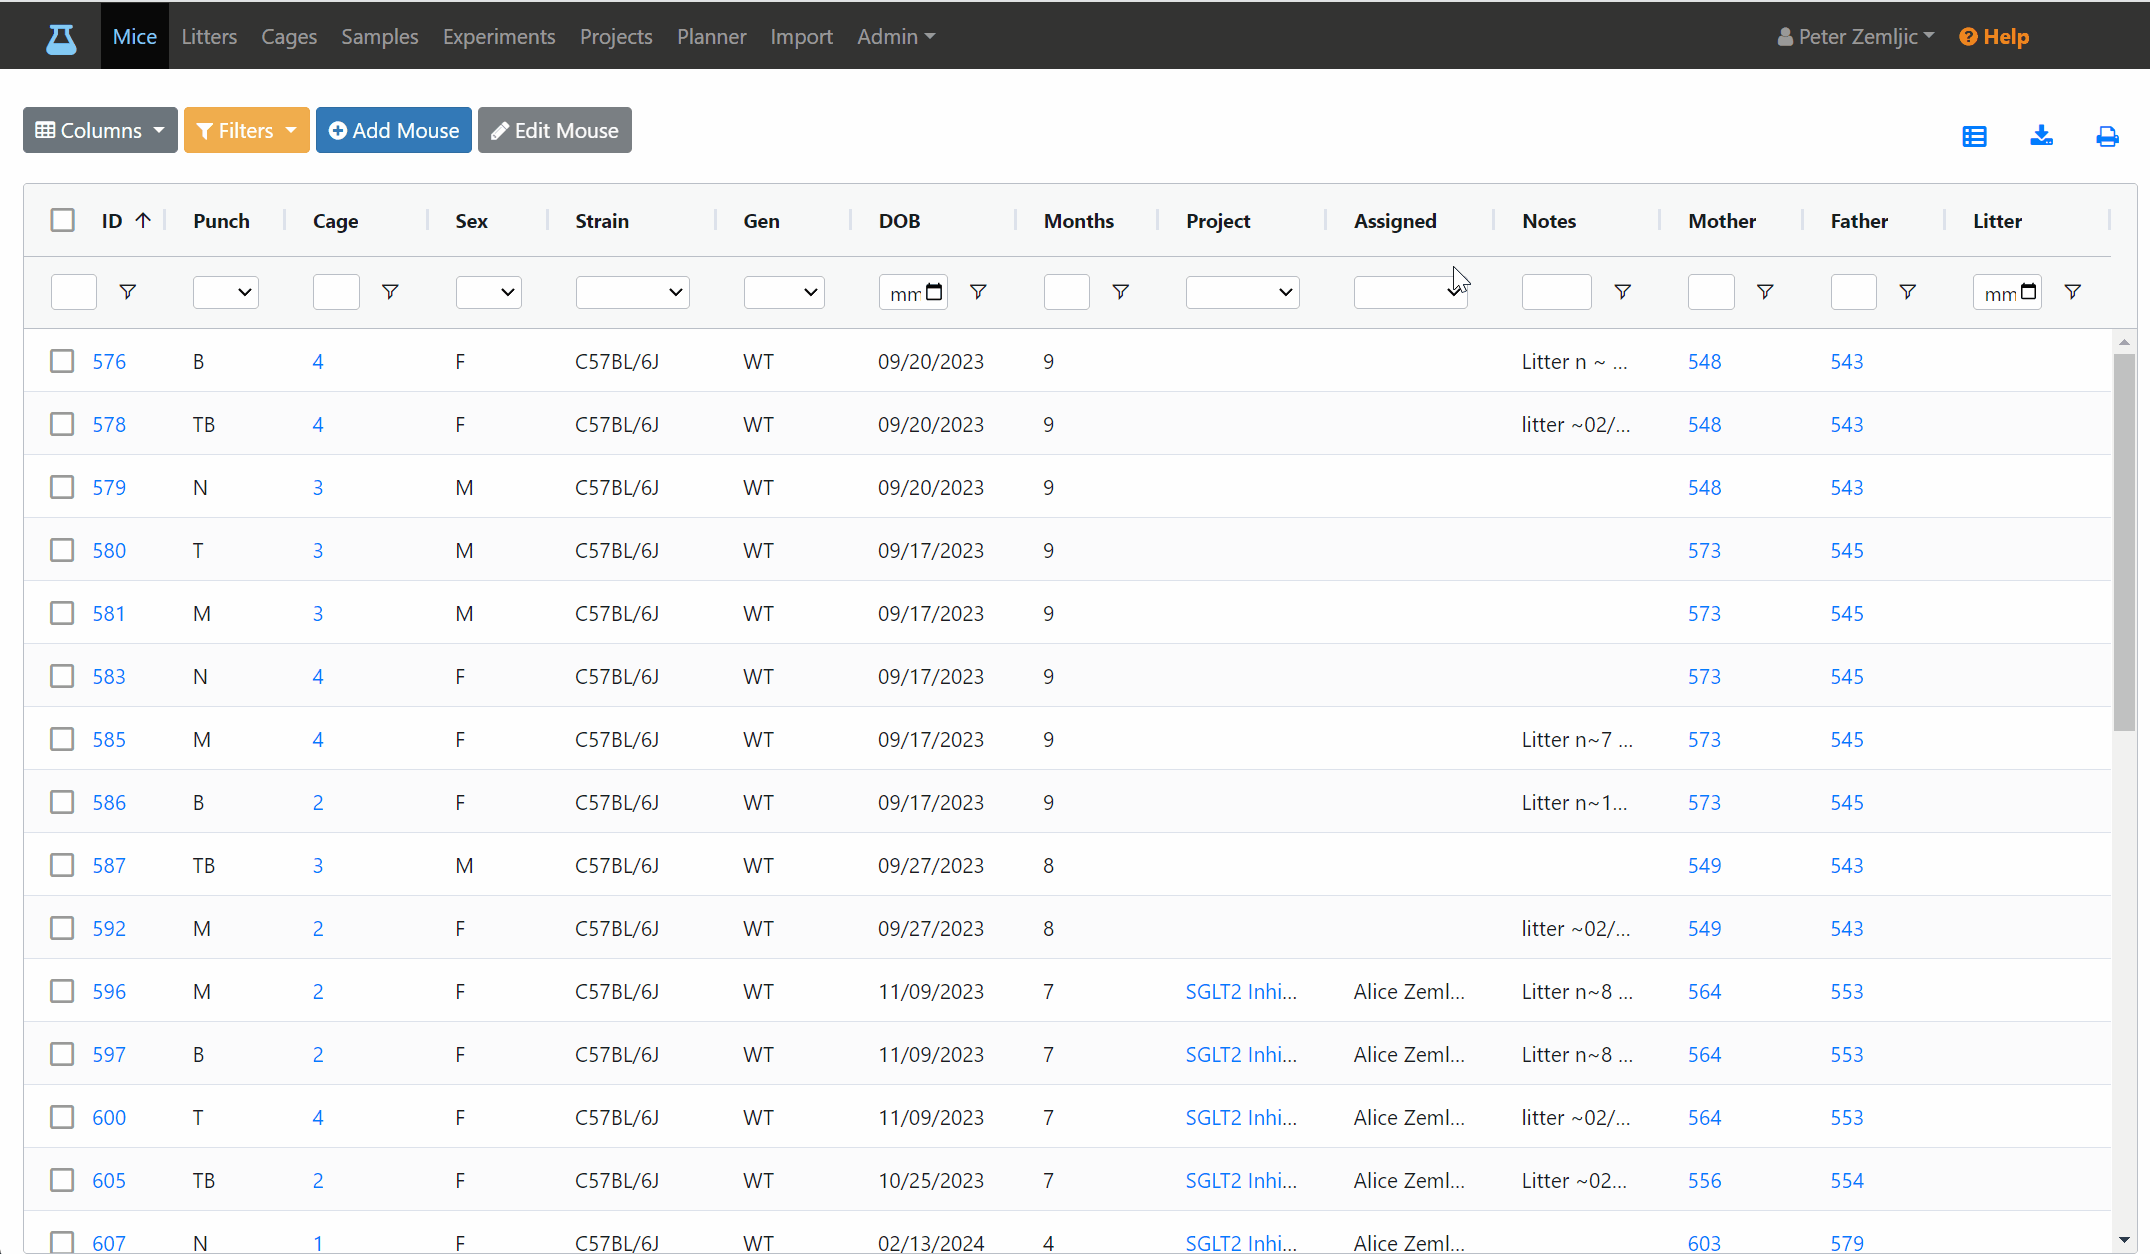Toggle the select-all header checkbox

pos(62,220)
